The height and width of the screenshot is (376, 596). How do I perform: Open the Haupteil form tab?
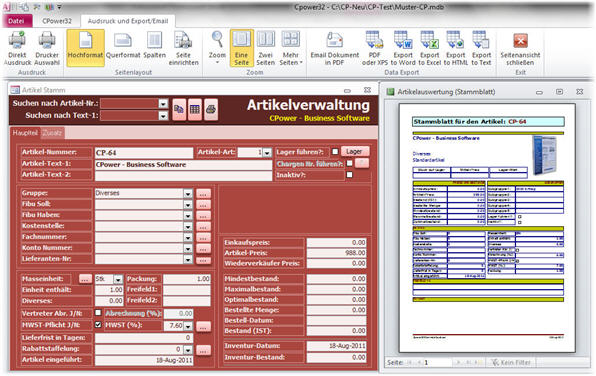tap(25, 133)
